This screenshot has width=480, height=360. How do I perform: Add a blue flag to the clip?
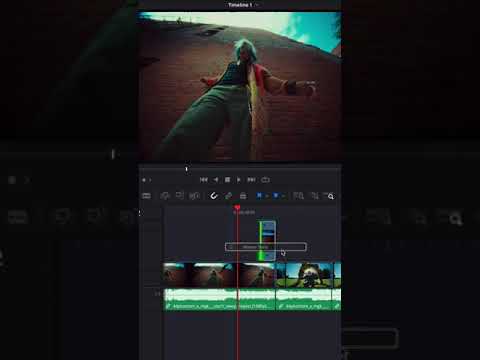(x=259, y=196)
